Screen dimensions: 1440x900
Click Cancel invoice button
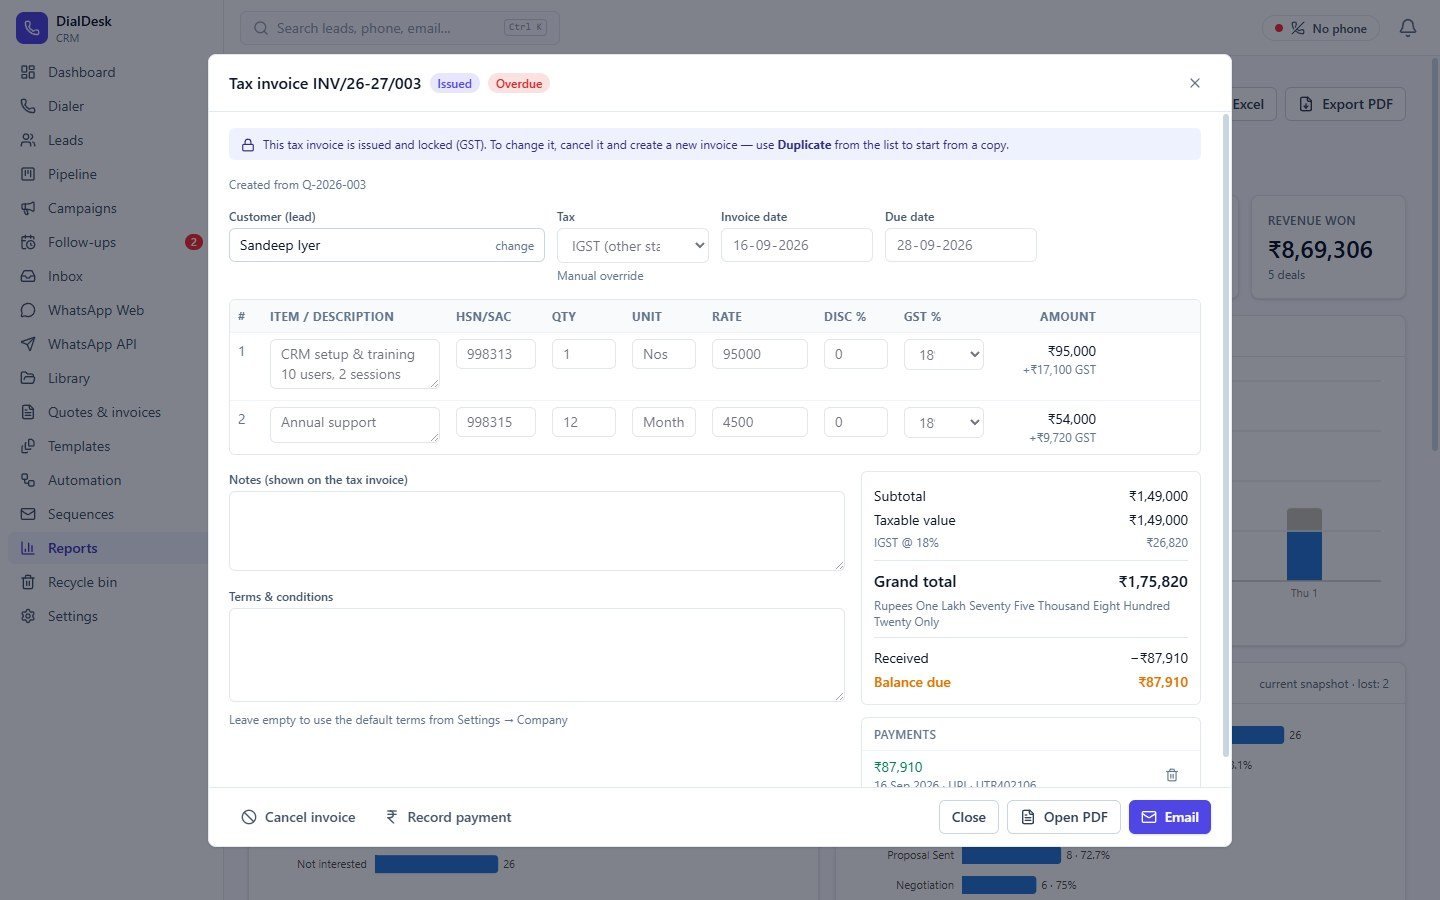298,817
